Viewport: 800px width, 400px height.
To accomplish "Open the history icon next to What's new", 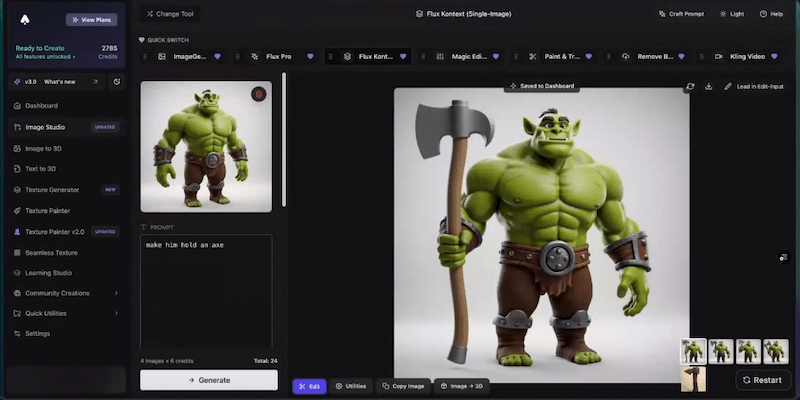I will coord(117,82).
